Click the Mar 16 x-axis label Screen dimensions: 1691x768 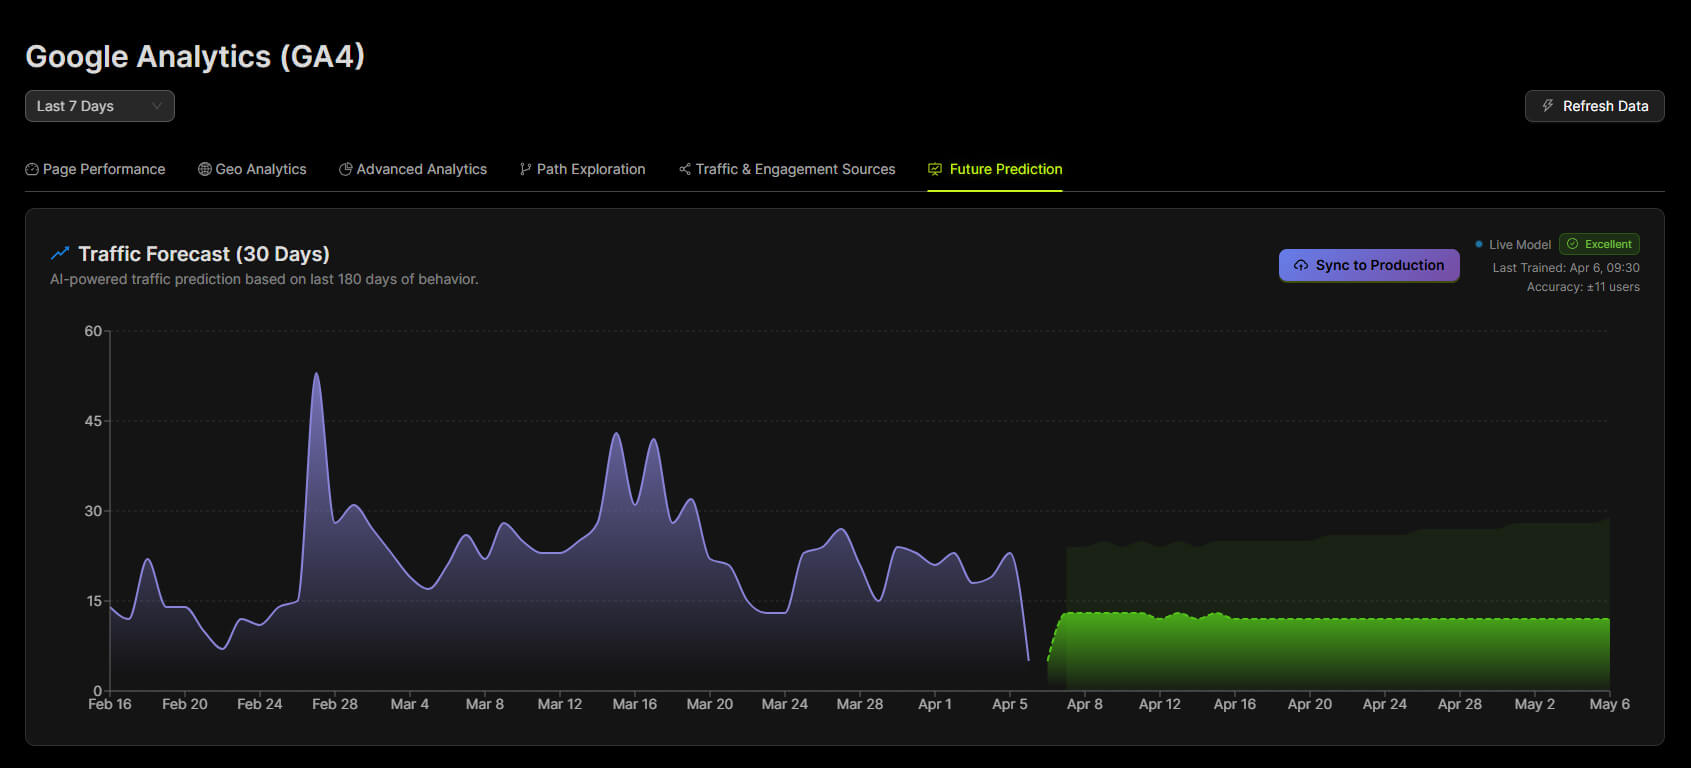pyautogui.click(x=635, y=704)
